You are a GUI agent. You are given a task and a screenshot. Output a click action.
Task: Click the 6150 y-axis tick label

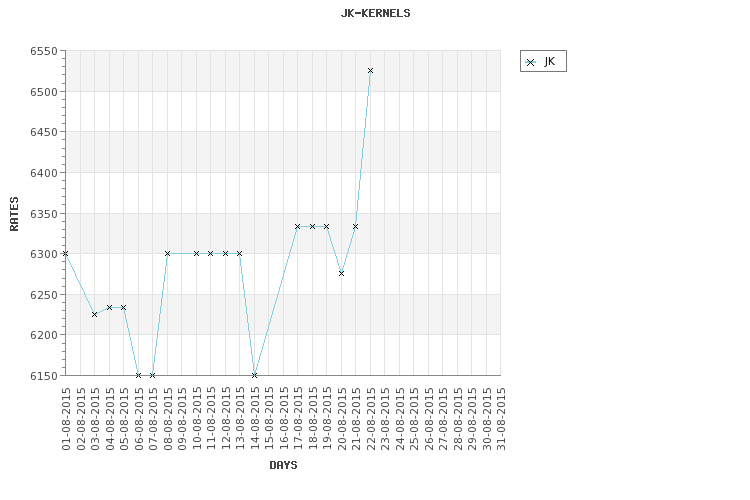[44, 376]
